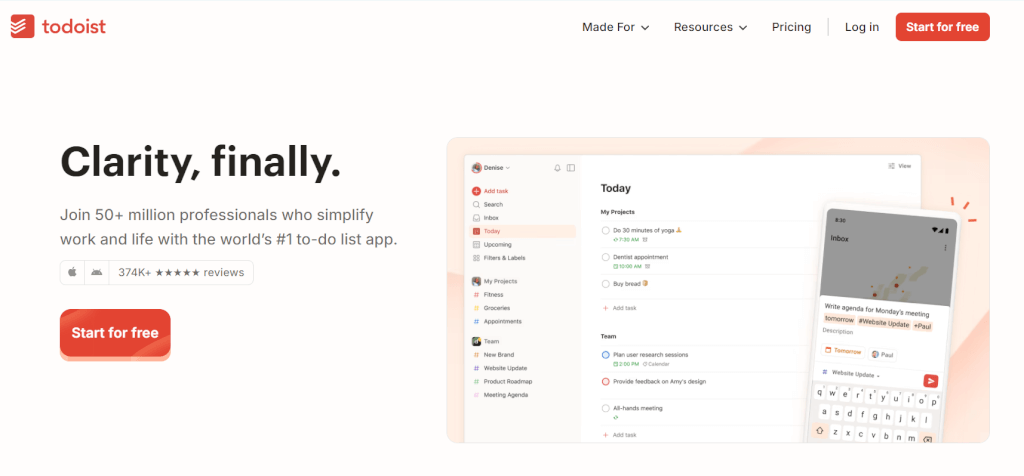Click the notification bell icon near Denise
This screenshot has height=476, width=1024.
(x=557, y=168)
